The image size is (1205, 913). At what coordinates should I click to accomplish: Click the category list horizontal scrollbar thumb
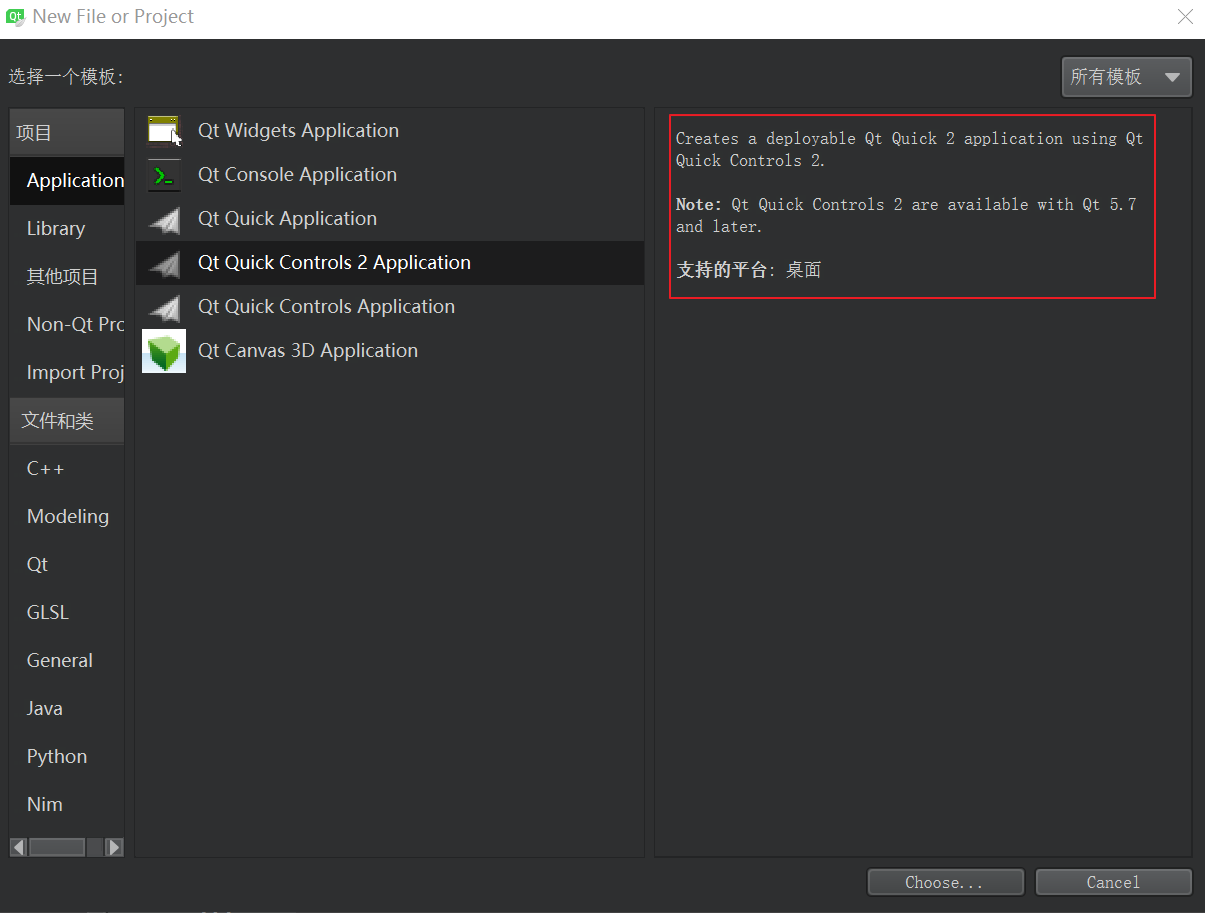pos(57,847)
